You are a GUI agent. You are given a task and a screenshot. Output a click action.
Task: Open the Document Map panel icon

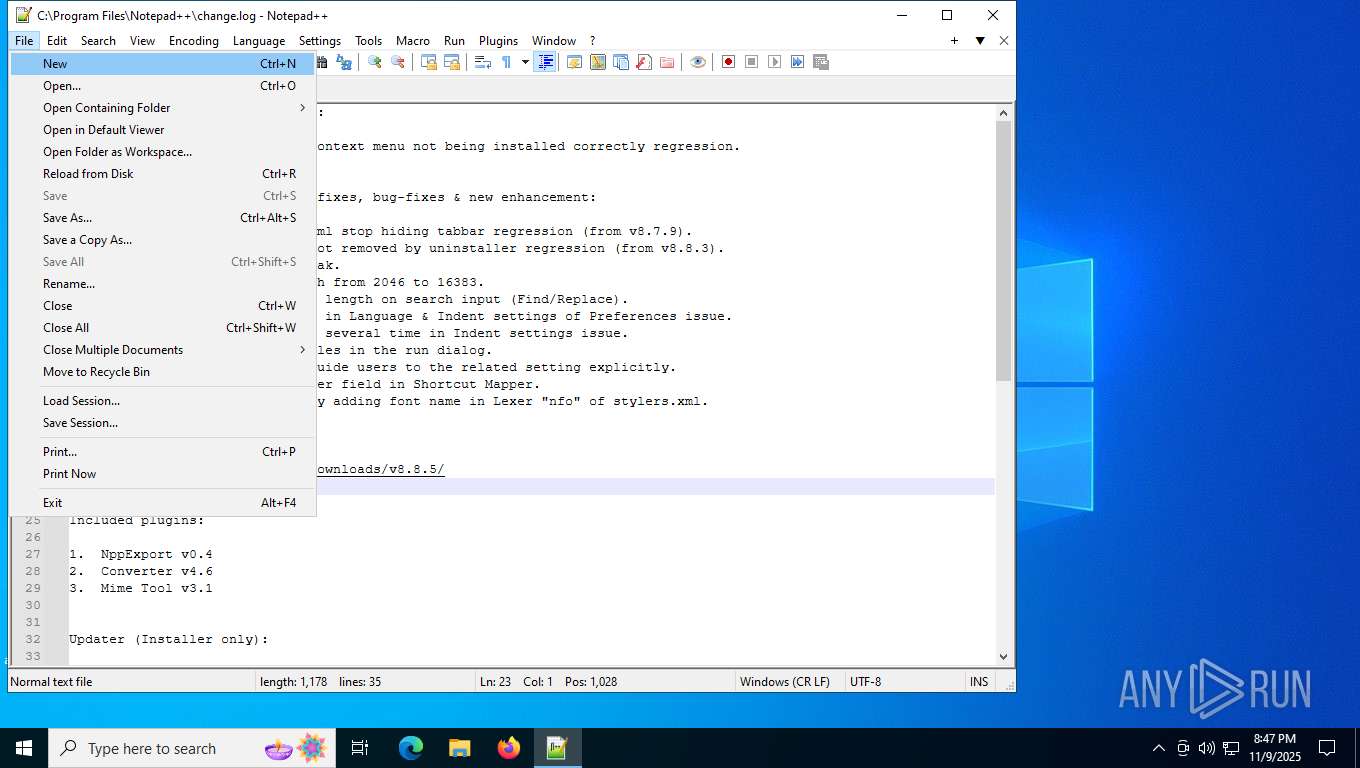(598, 62)
